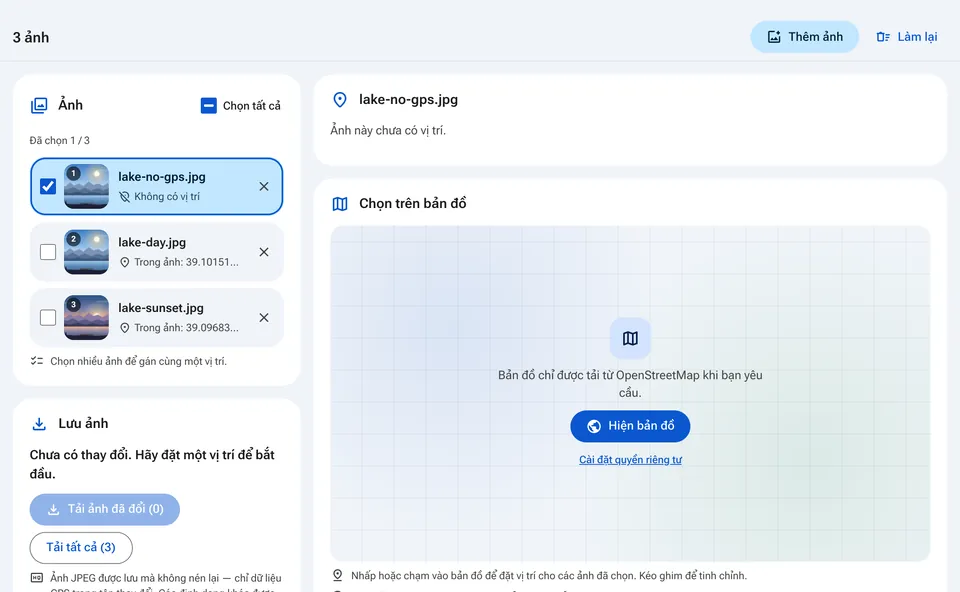Click the Không có vị trí label

[167, 197]
